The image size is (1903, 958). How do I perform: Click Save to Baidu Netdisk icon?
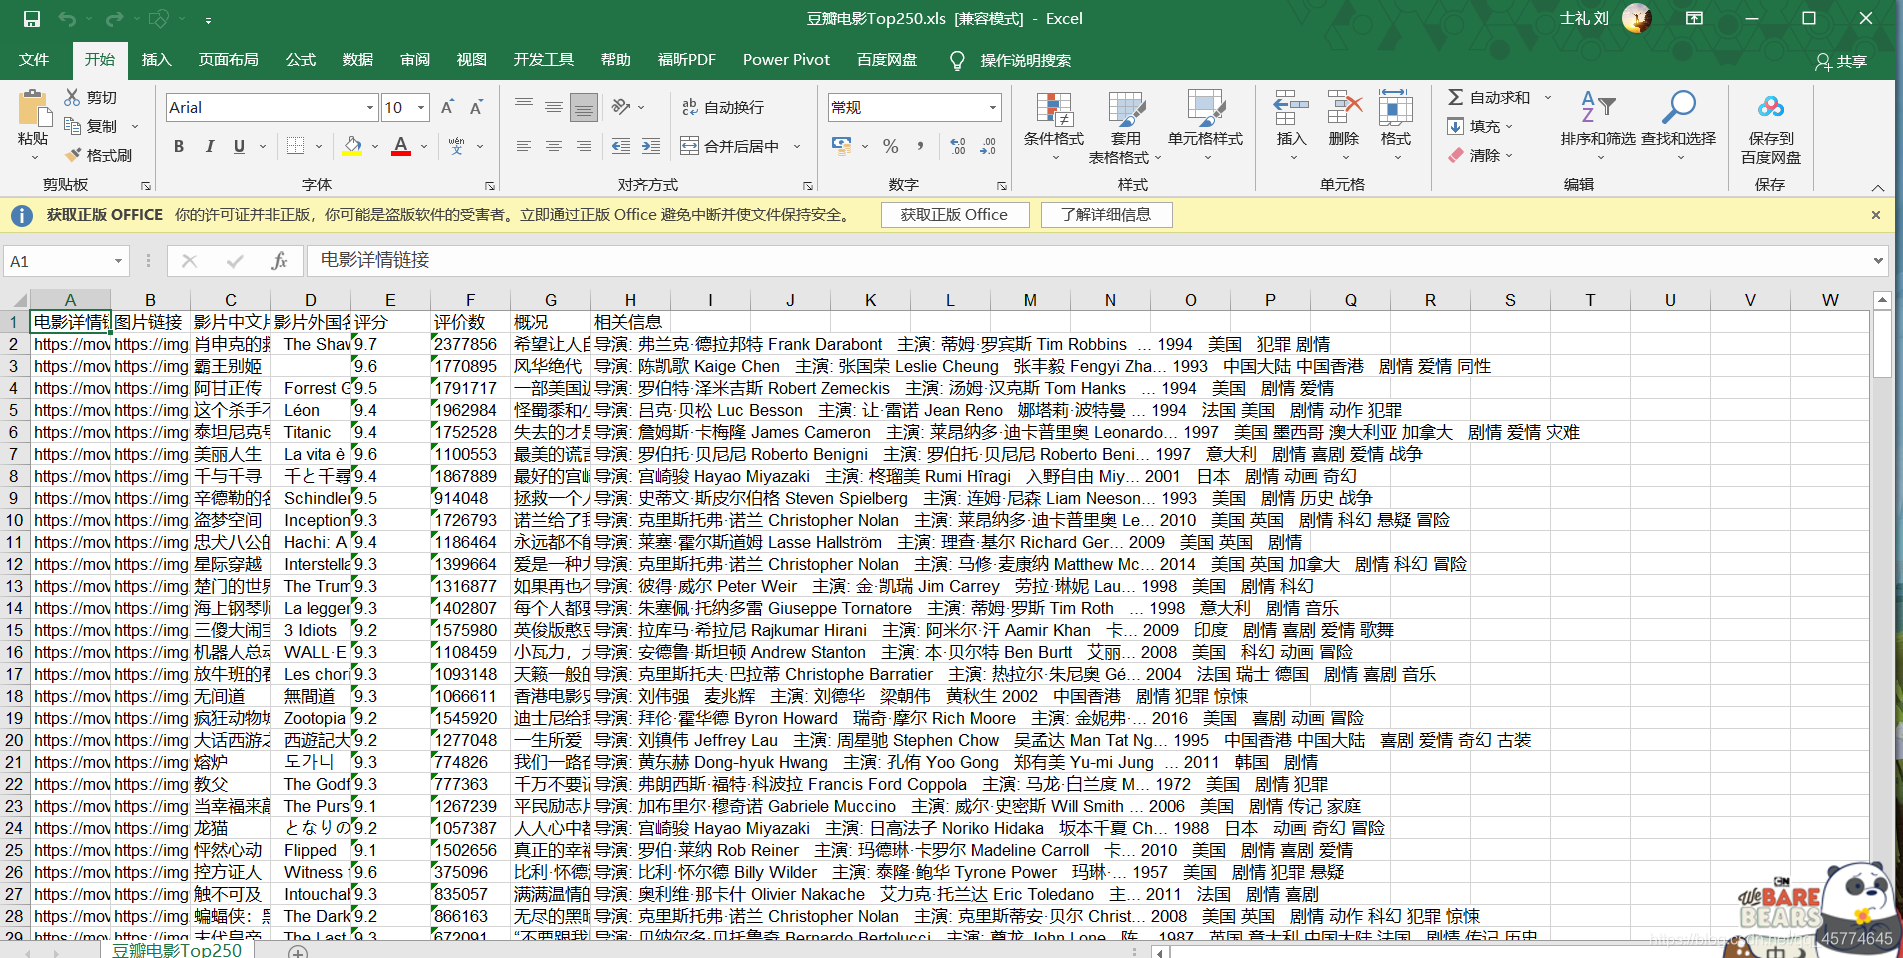(1771, 107)
